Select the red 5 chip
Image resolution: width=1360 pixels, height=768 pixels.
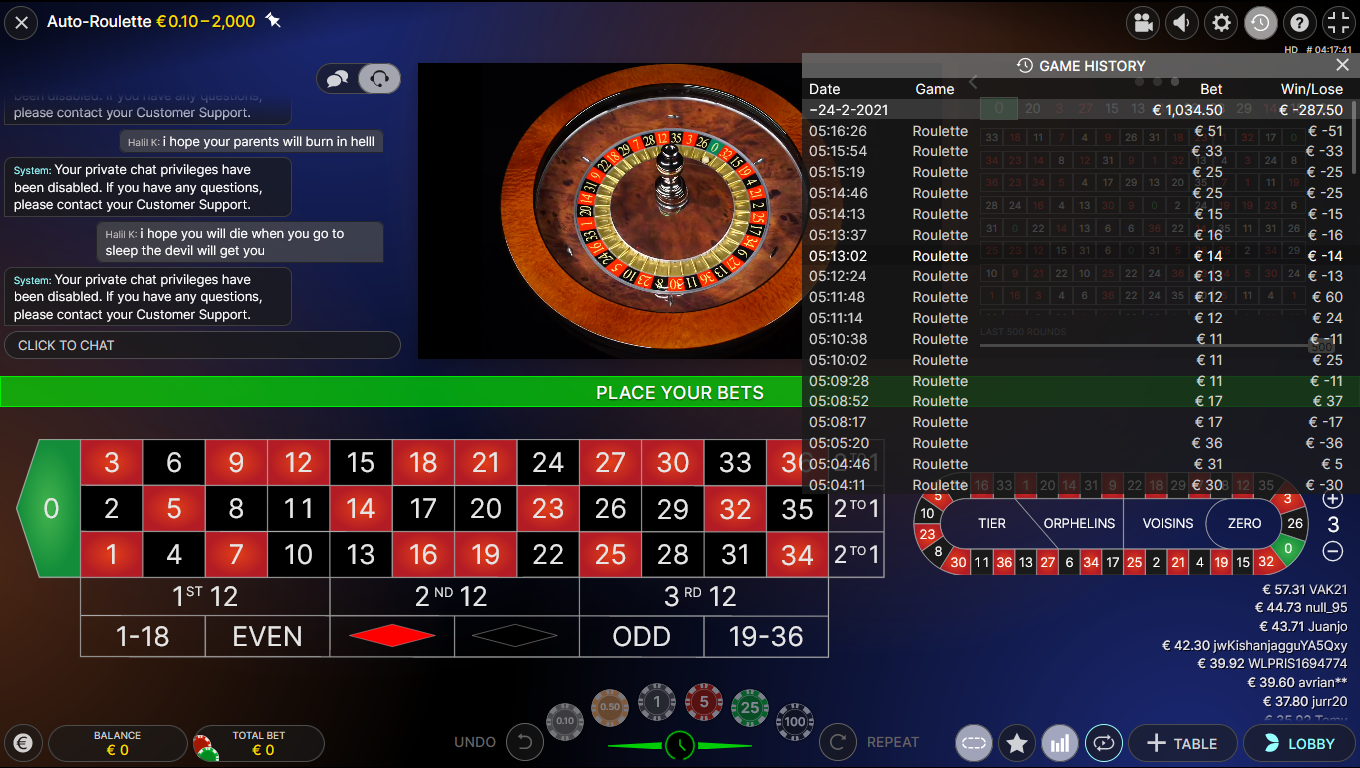[x=704, y=702]
